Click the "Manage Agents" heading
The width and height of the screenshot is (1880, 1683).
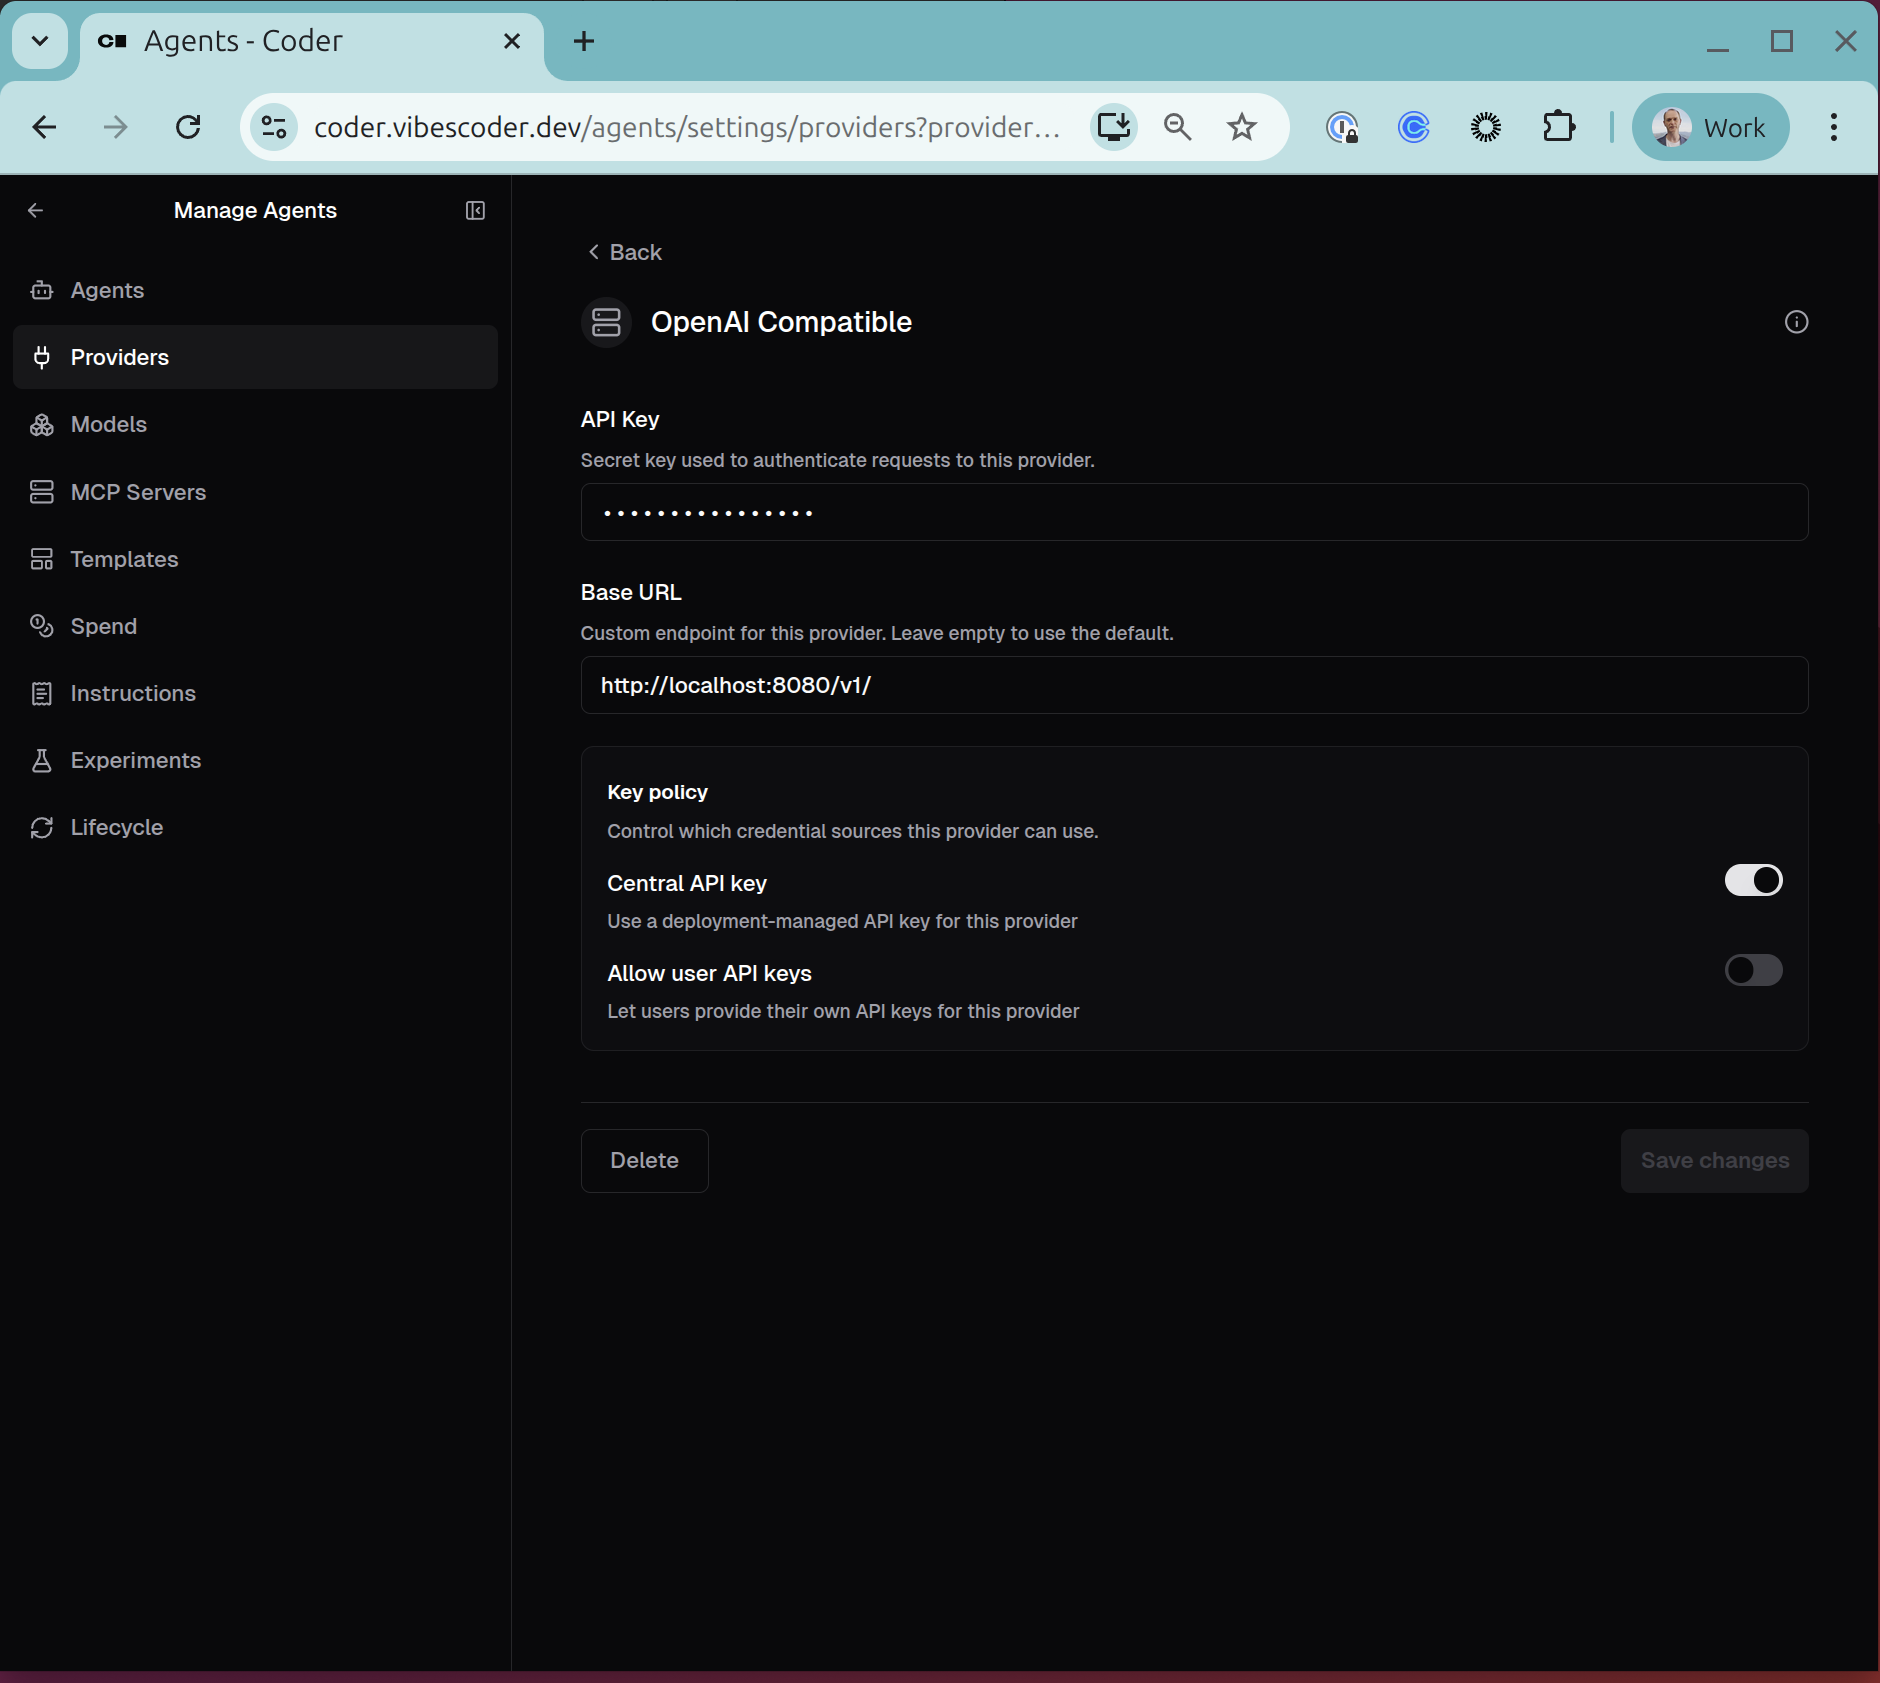point(255,210)
